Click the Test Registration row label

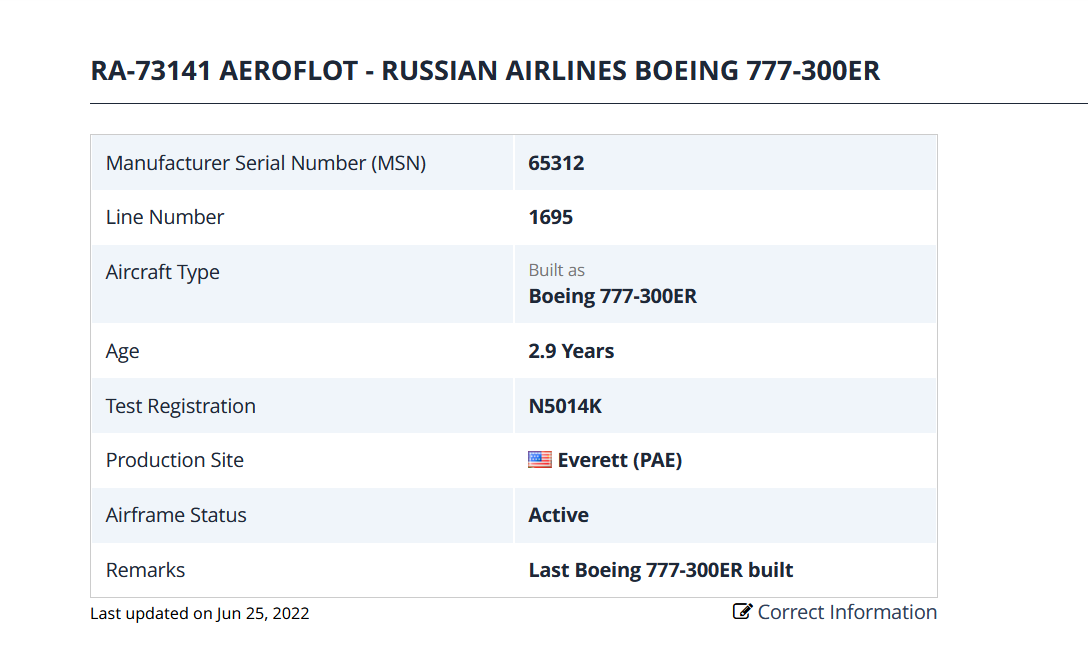[180, 406]
